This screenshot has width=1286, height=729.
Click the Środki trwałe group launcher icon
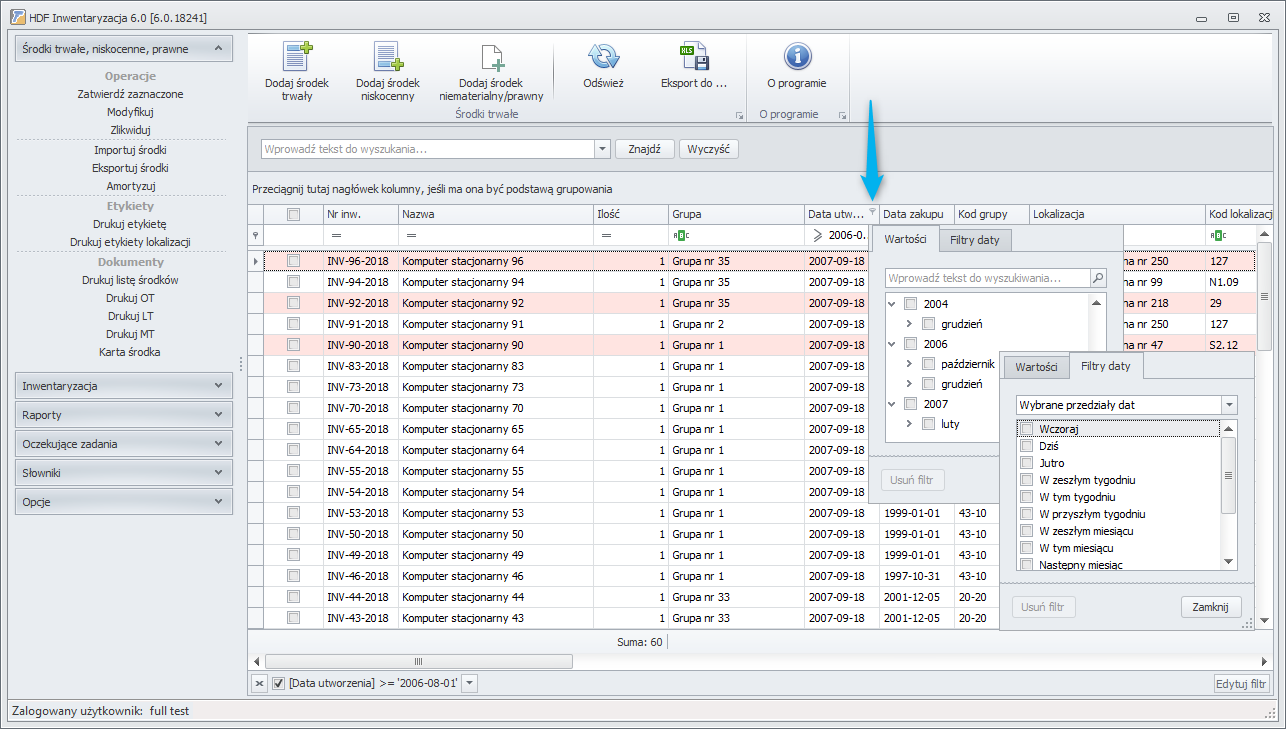point(738,115)
